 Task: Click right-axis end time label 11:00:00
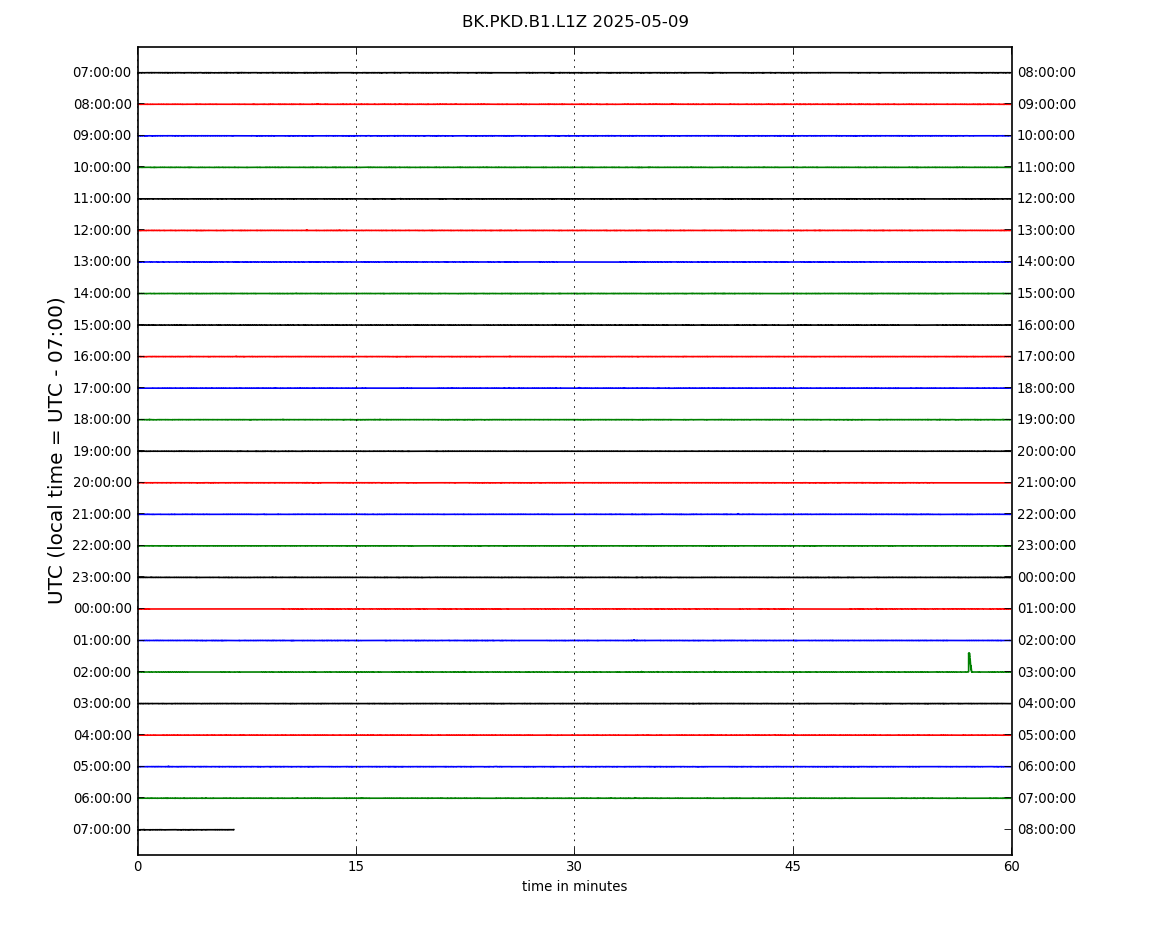[1047, 167]
